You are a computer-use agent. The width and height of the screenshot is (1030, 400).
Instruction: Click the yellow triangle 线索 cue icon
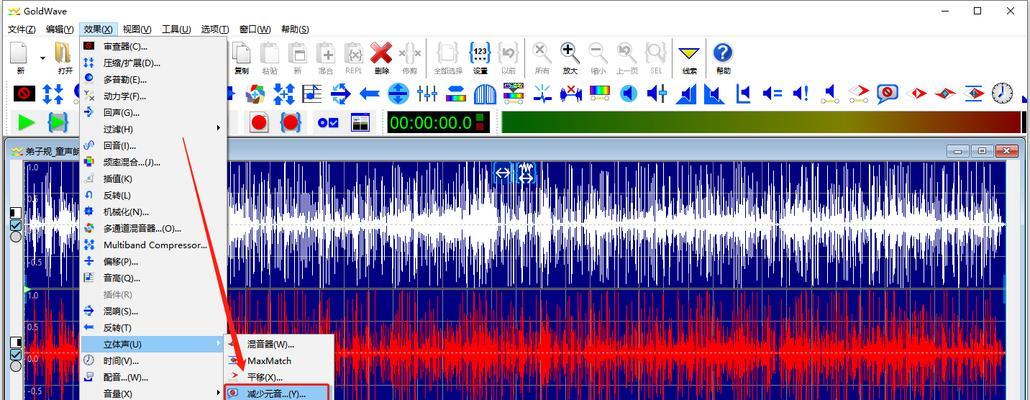pos(689,53)
